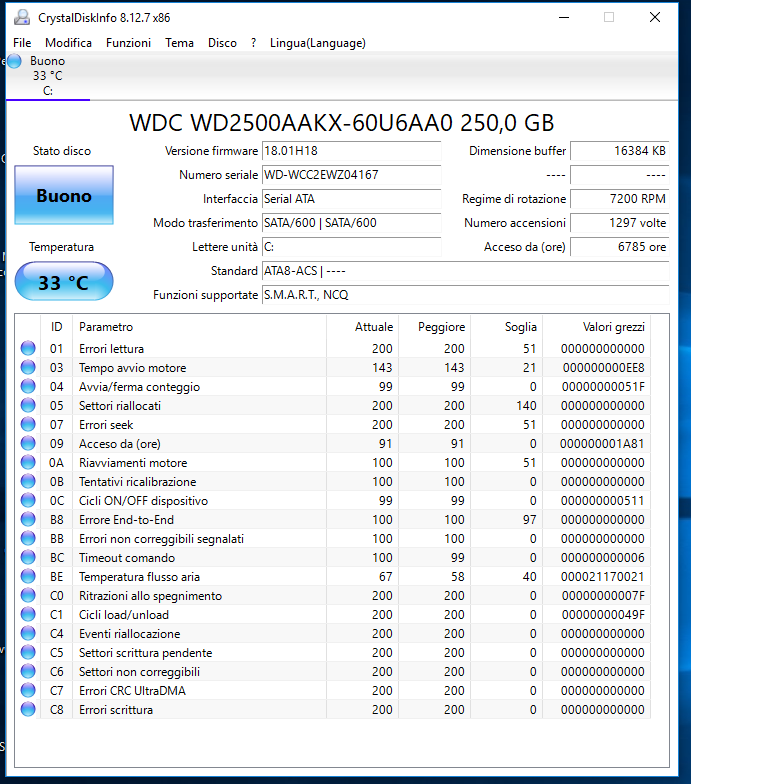This screenshot has width=768, height=784.
Task: Click the Settori riallocati threshold value 140
Action: [526, 406]
